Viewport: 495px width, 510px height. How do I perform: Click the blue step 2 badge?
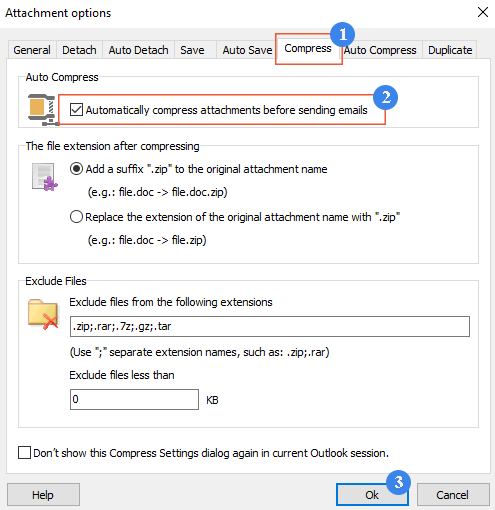[x=385, y=97]
